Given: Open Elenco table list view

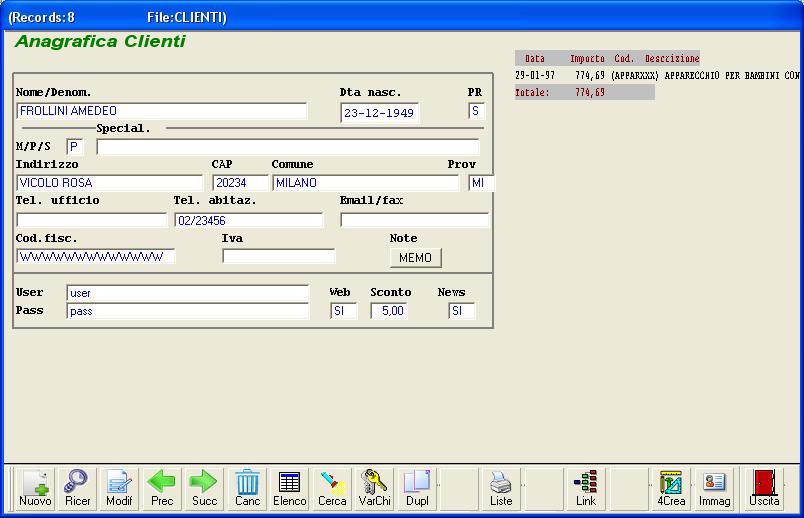Looking at the screenshot, I should (290, 489).
